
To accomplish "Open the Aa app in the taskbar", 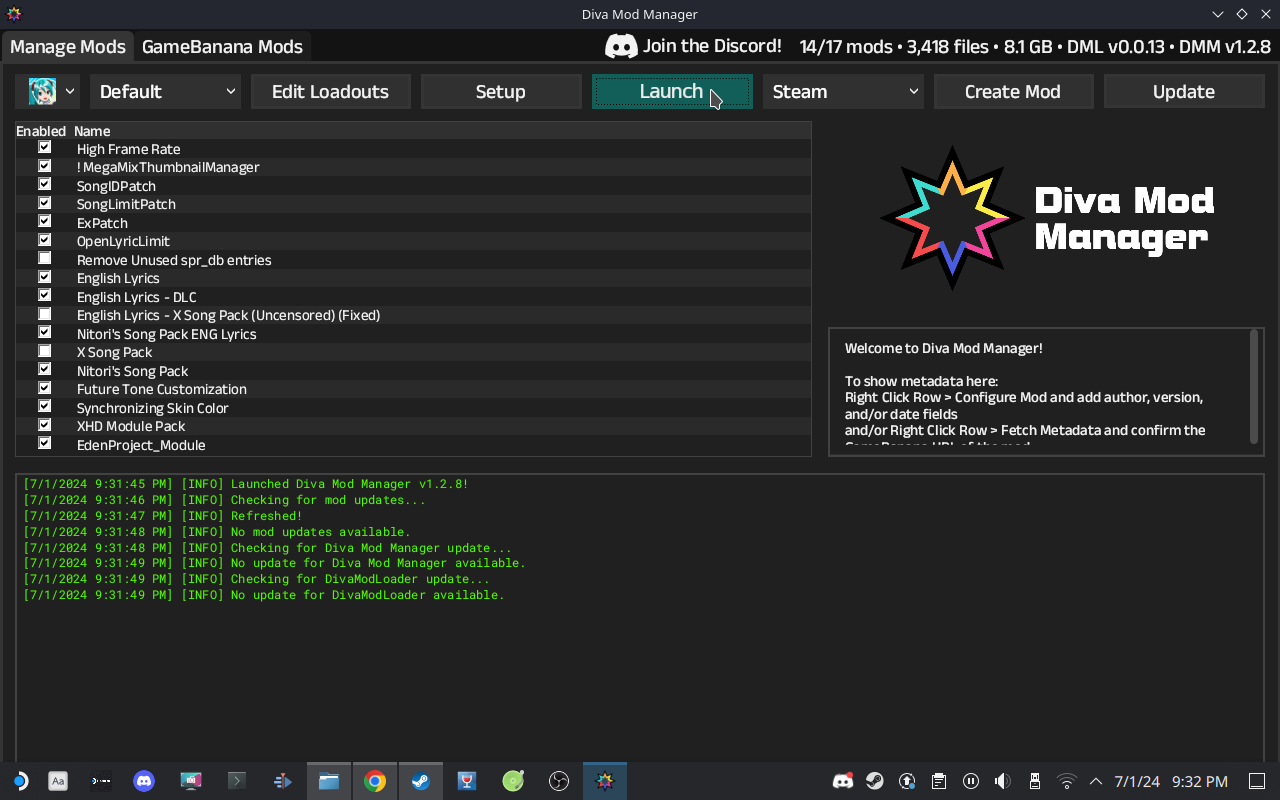I will pyautogui.click(x=58, y=781).
